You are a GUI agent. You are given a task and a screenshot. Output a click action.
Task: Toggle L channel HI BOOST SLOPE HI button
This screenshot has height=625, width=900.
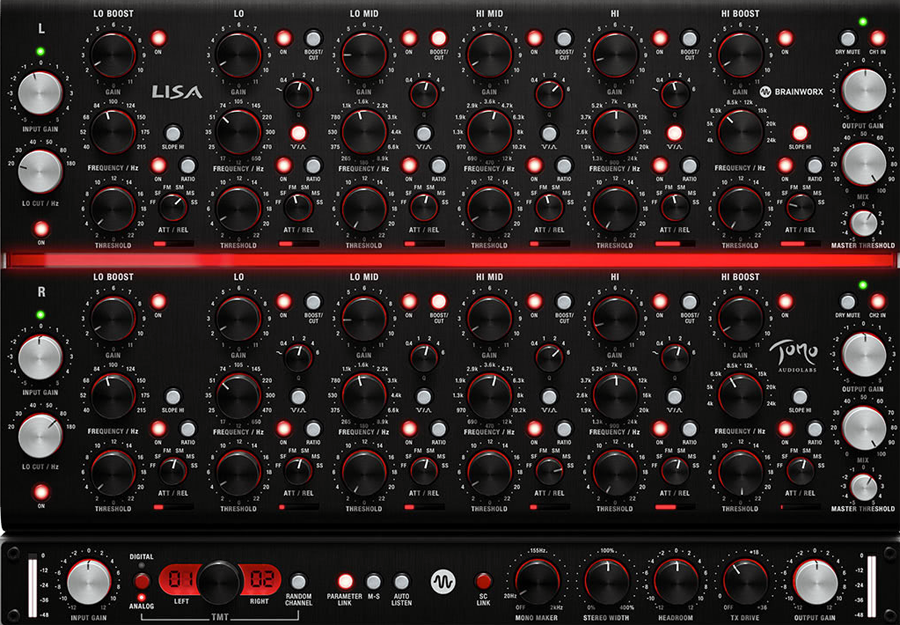click(x=800, y=134)
